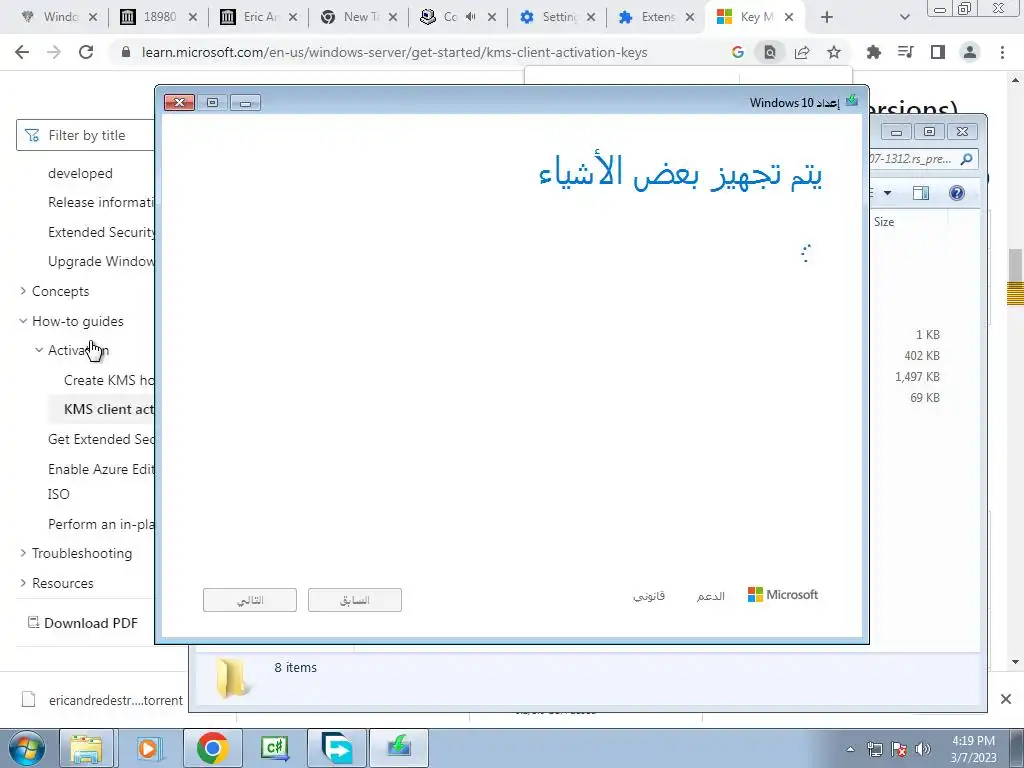This screenshot has width=1024, height=768.
Task: Expand the Troubleshooting section
Action: click(x=24, y=553)
